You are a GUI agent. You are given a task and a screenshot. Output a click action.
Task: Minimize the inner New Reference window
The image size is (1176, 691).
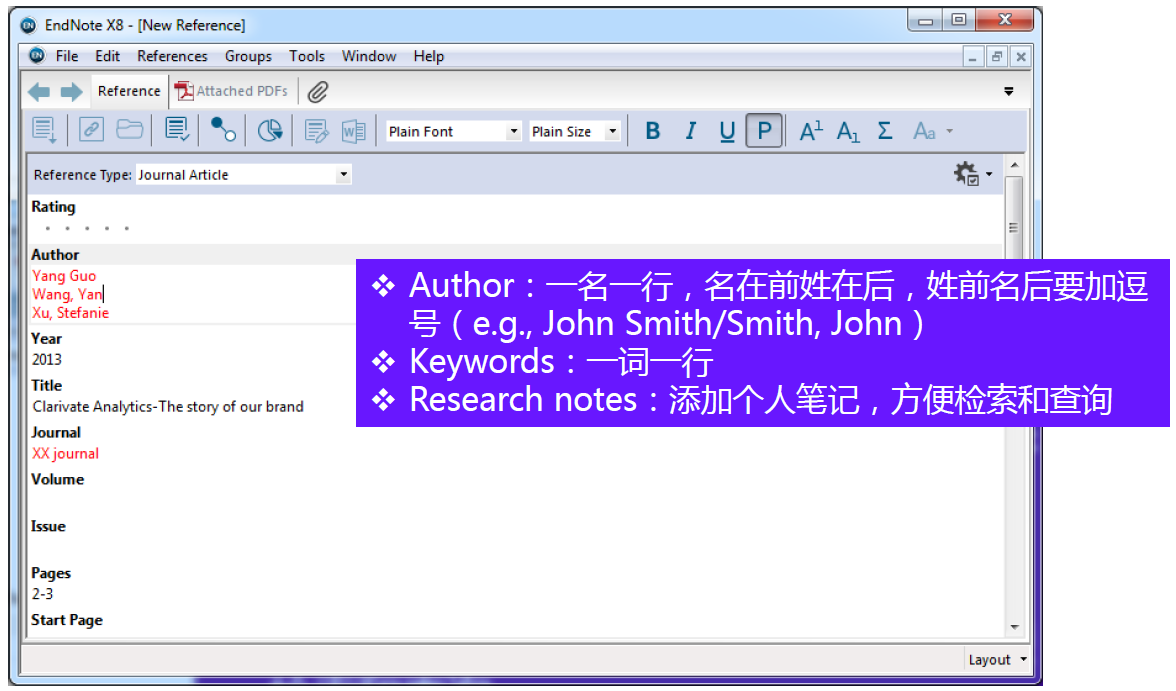click(x=973, y=57)
